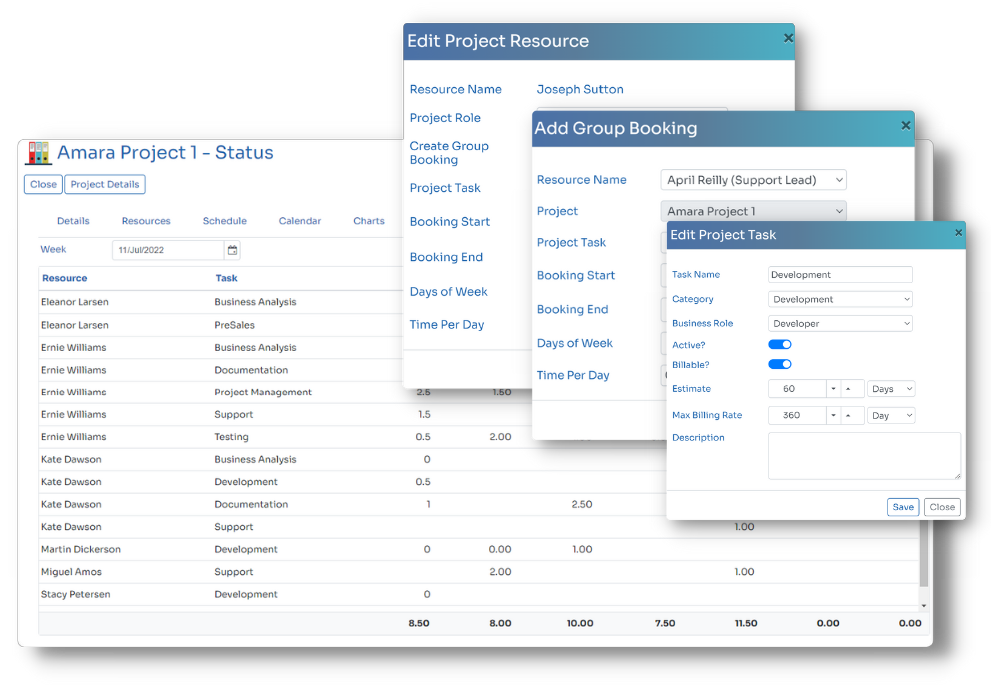Viewport: 991px width, 689px height.
Task: Open the Schedule tab
Action: click(x=224, y=221)
